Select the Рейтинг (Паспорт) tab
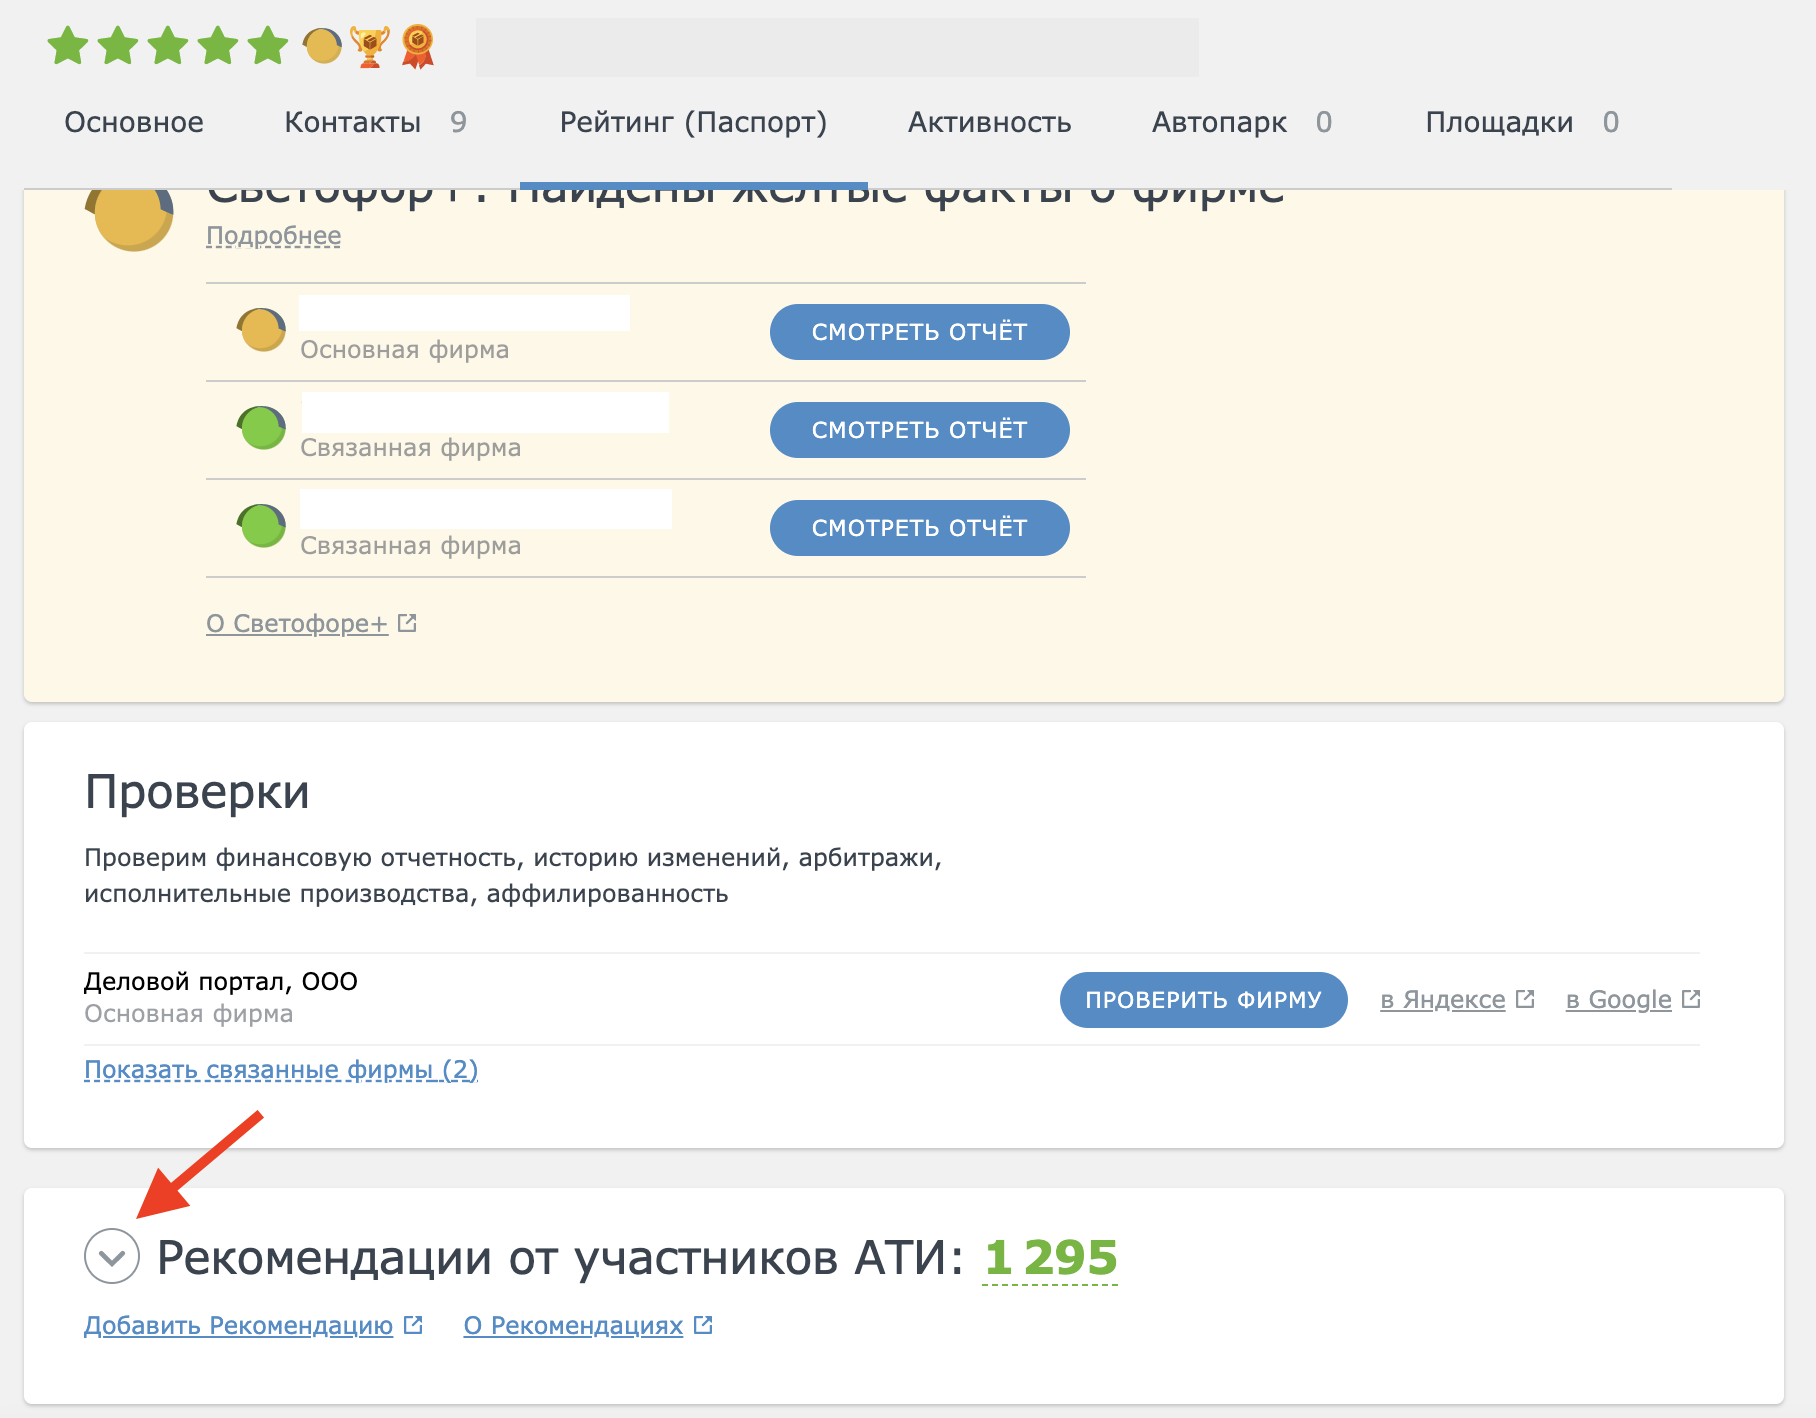This screenshot has width=1816, height=1418. coord(693,122)
